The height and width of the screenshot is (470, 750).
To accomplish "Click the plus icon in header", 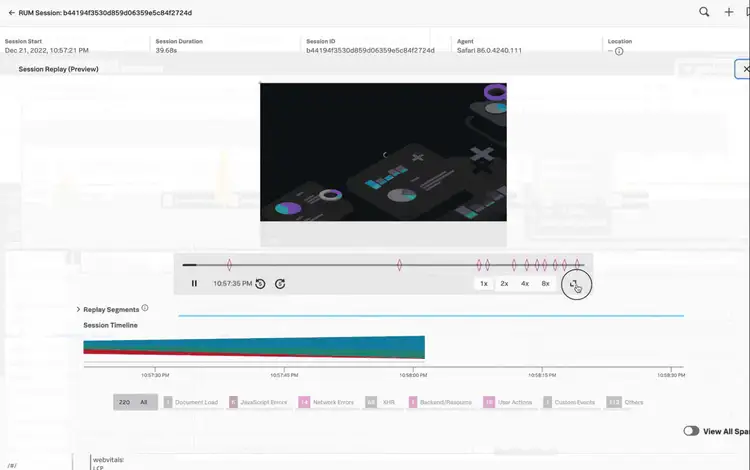I will tap(729, 13).
